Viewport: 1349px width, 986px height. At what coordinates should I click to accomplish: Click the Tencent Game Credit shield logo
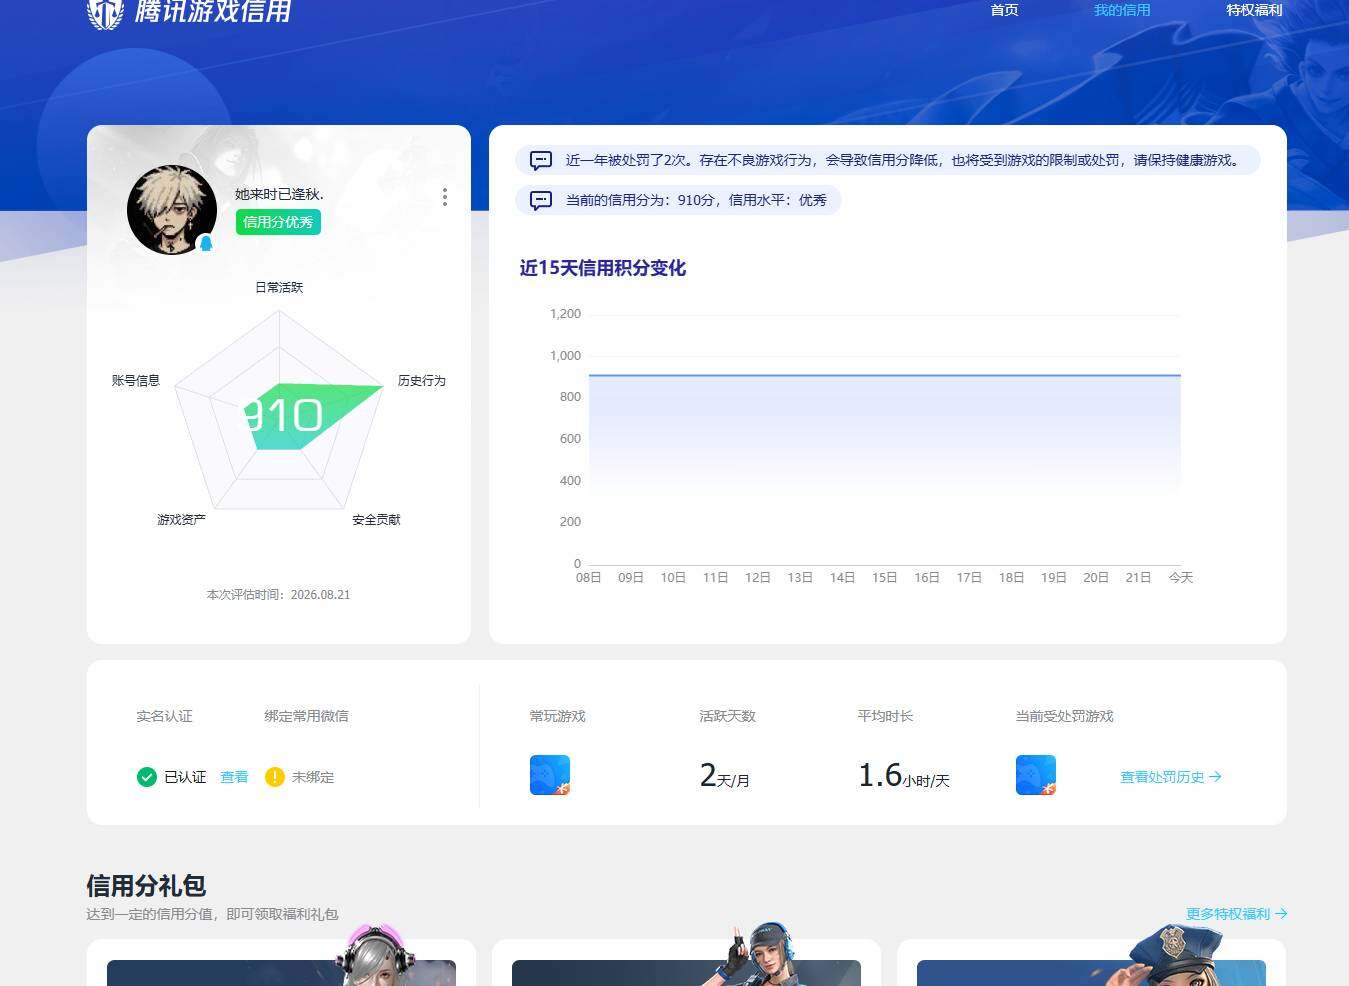point(105,12)
